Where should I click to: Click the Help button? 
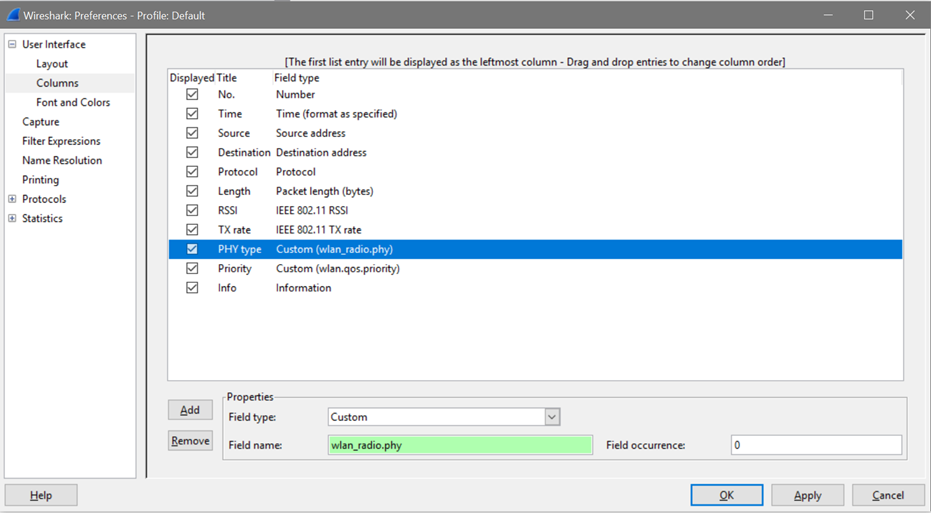coord(41,495)
